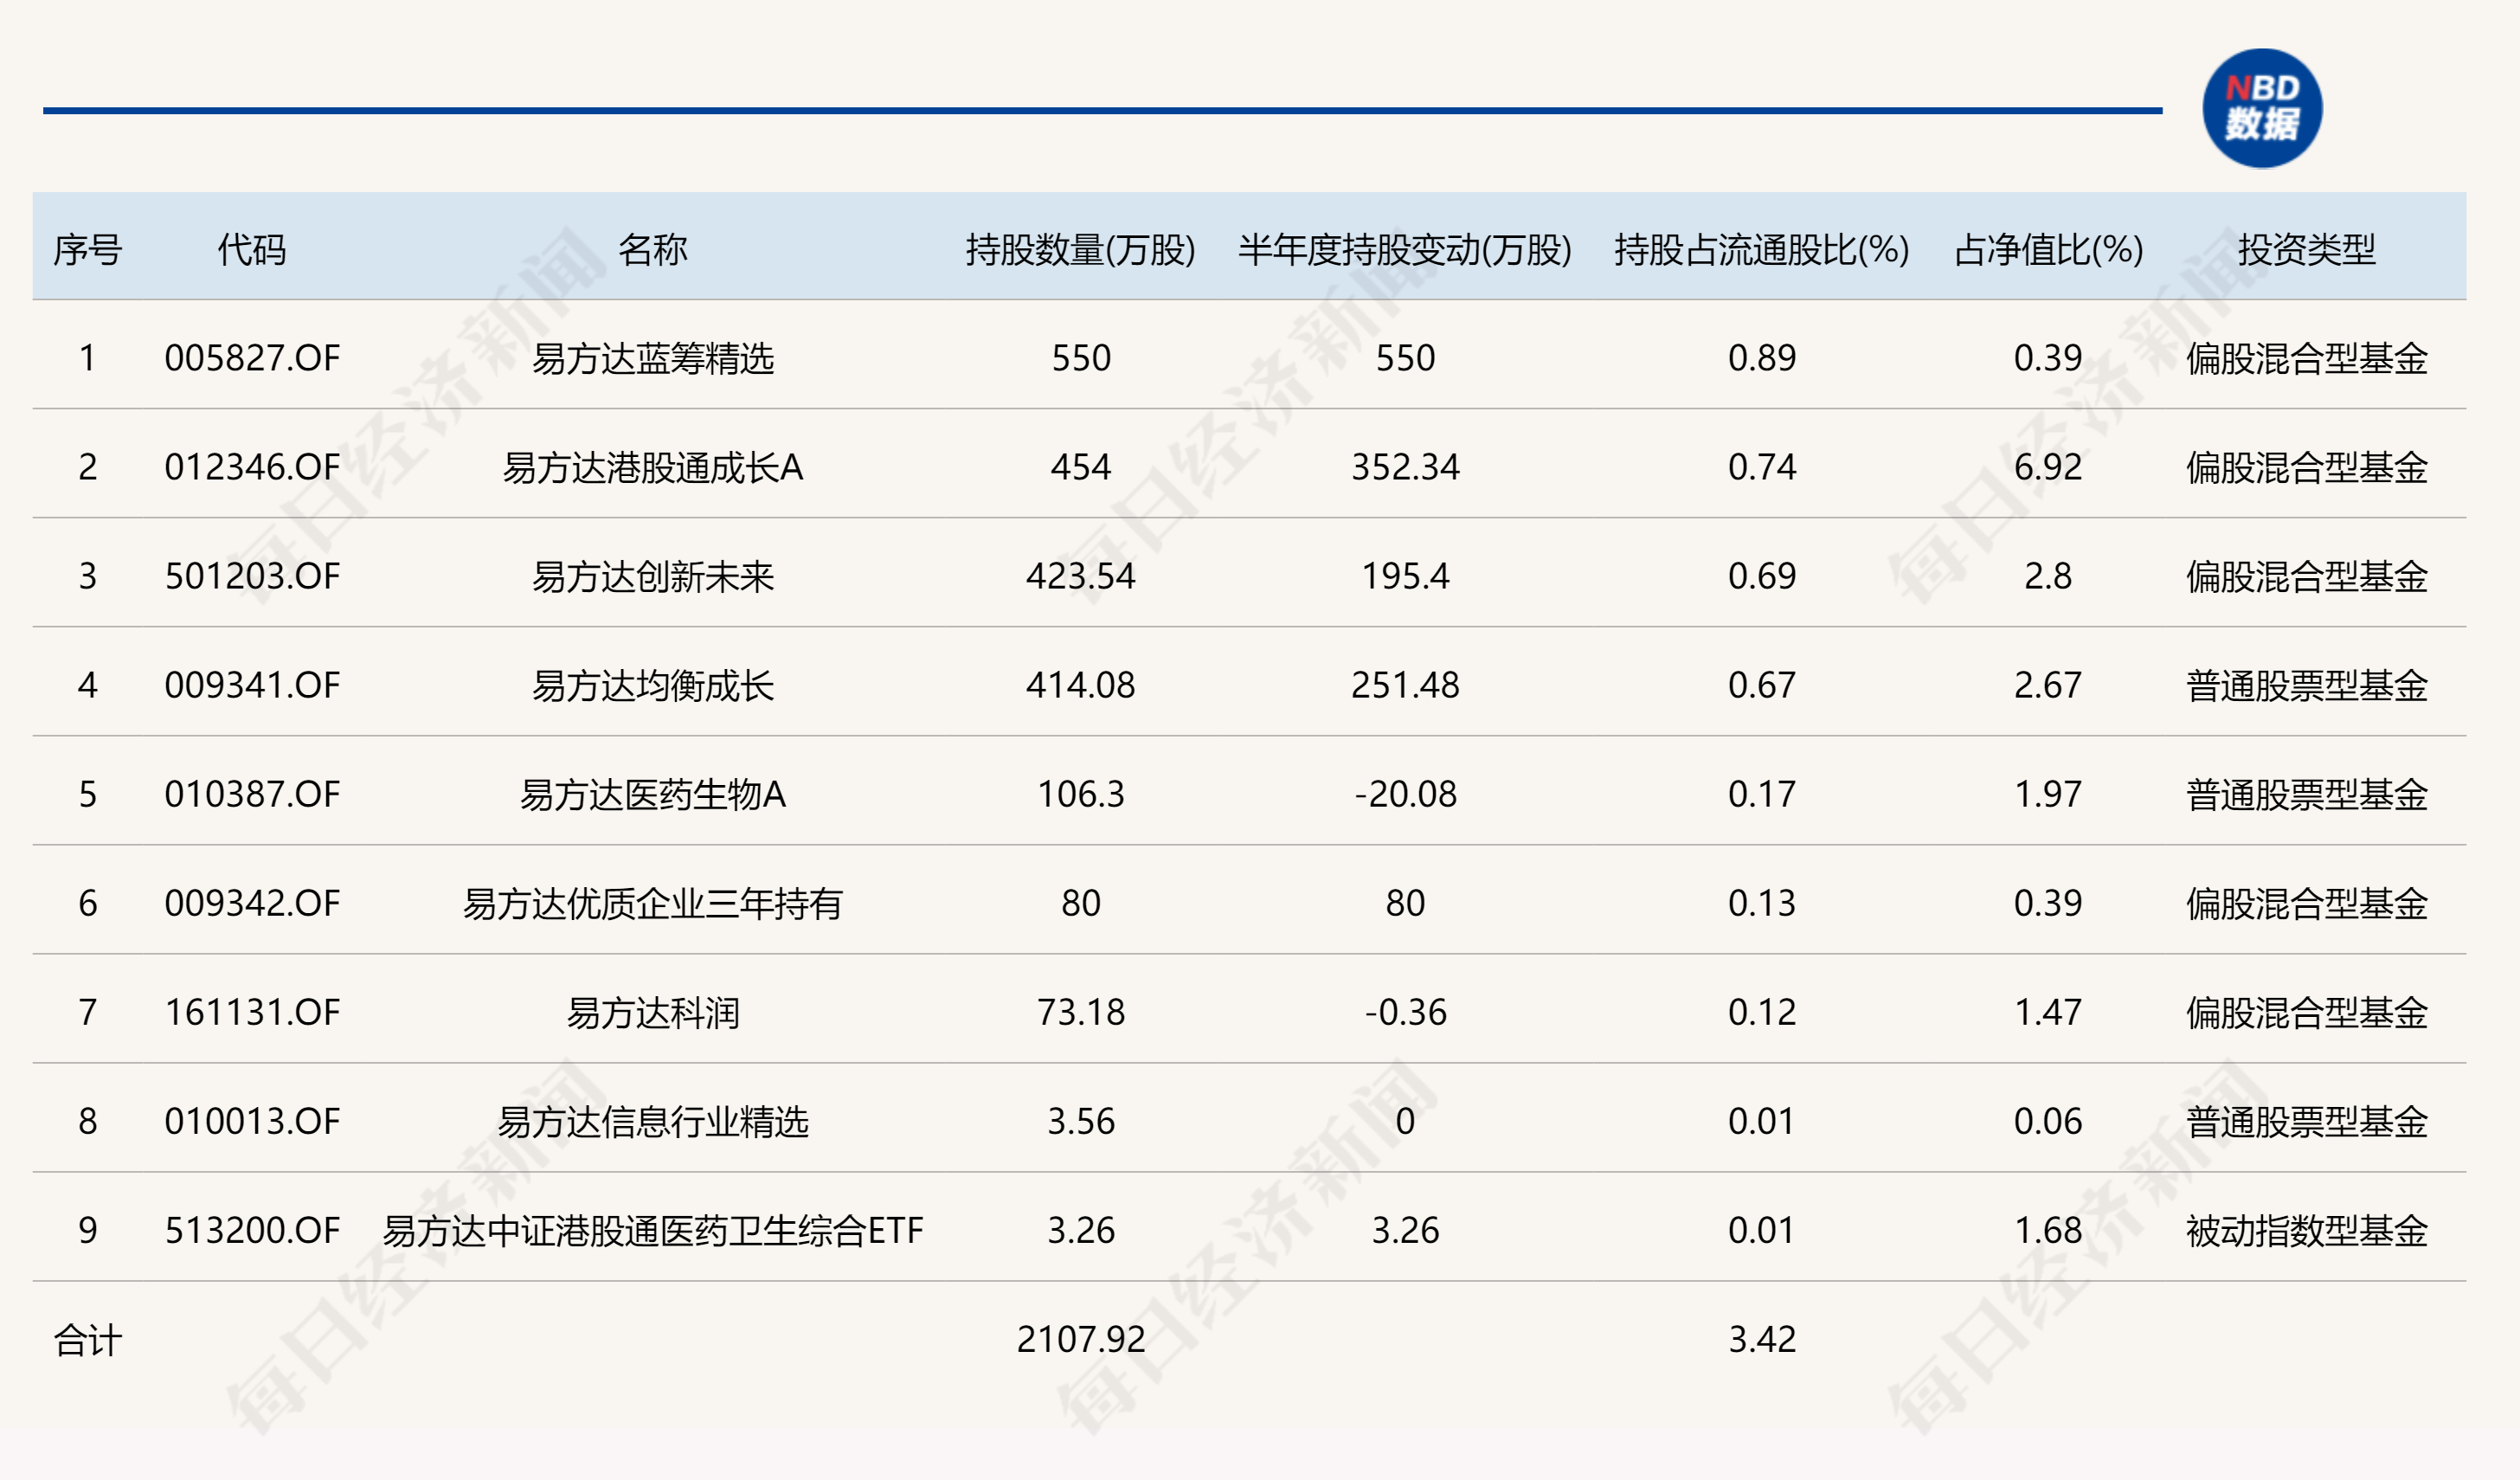Click float share ratio 0.13
2520x1480 pixels.
tap(1762, 903)
